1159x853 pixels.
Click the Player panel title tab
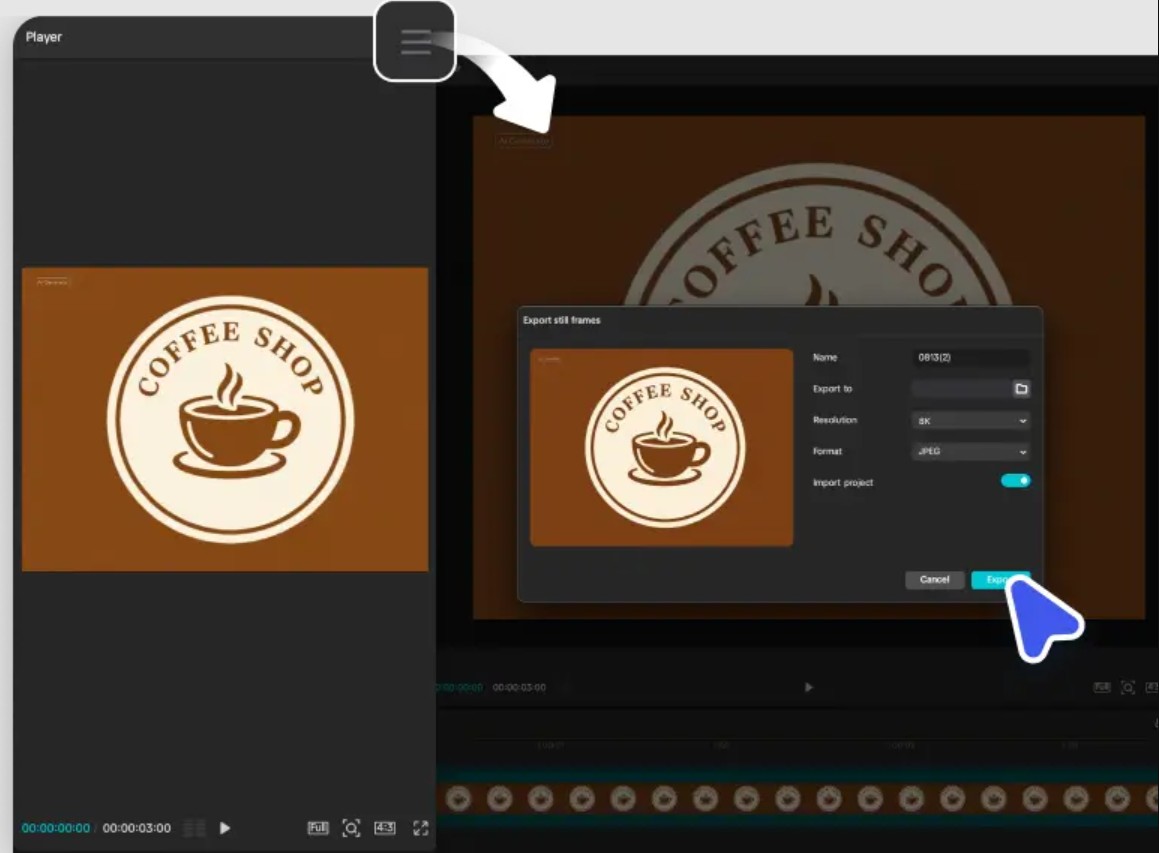click(x=44, y=37)
